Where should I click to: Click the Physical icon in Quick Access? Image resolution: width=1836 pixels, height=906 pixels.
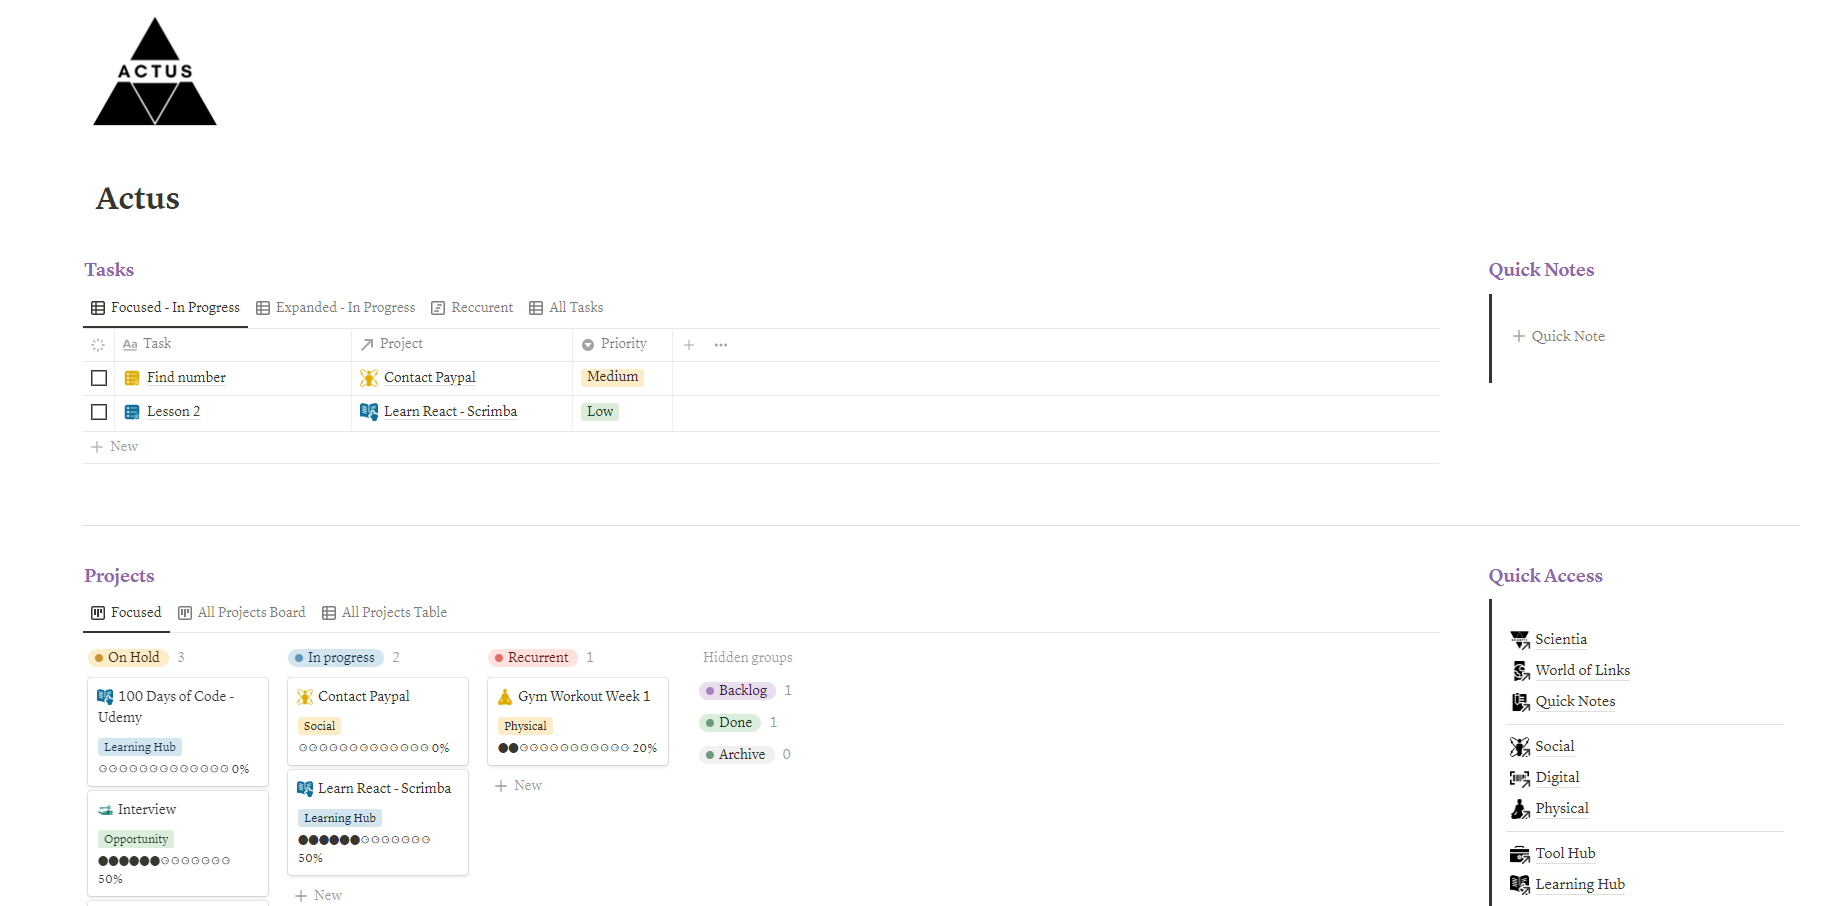coord(1520,809)
